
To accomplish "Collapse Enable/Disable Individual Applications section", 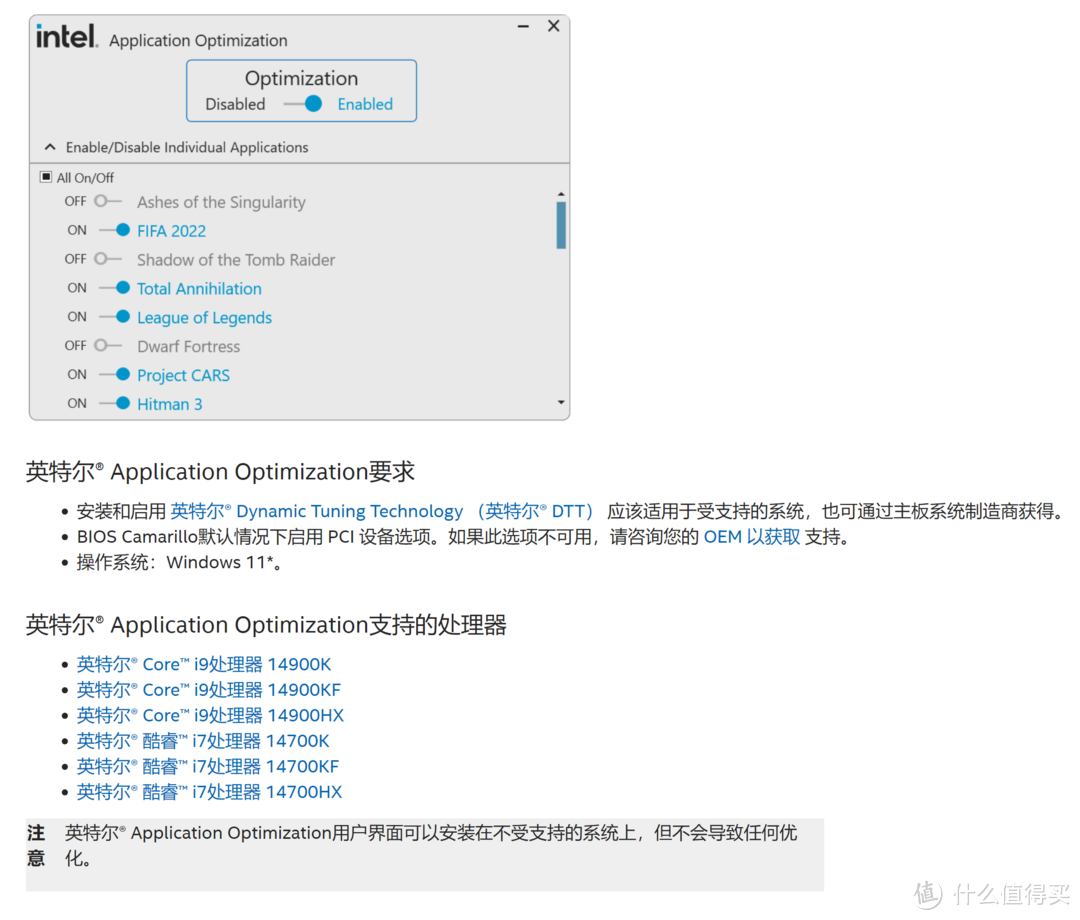I will coord(50,147).
